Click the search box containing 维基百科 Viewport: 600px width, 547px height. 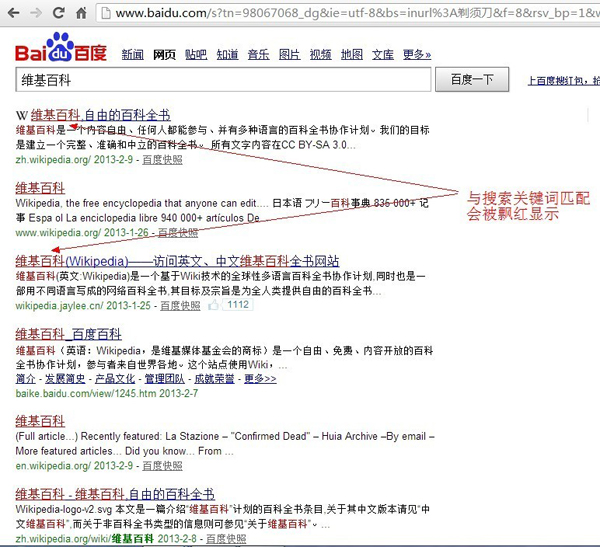pyautogui.click(x=220, y=79)
